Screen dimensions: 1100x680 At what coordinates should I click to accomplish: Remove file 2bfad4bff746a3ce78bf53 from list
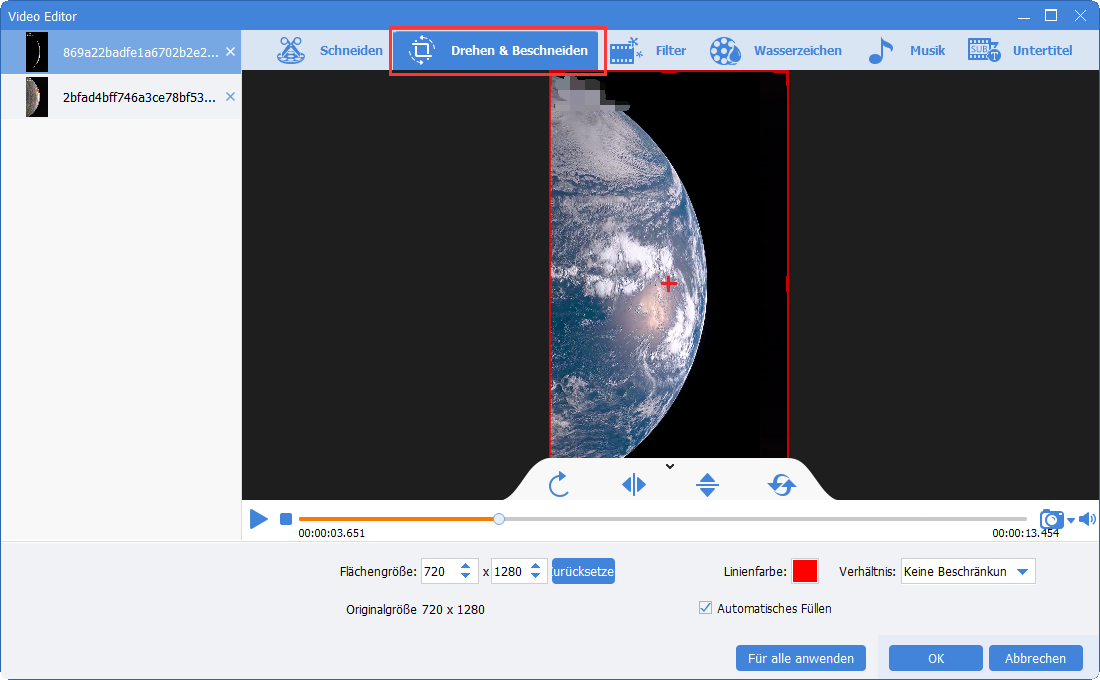[x=230, y=97]
